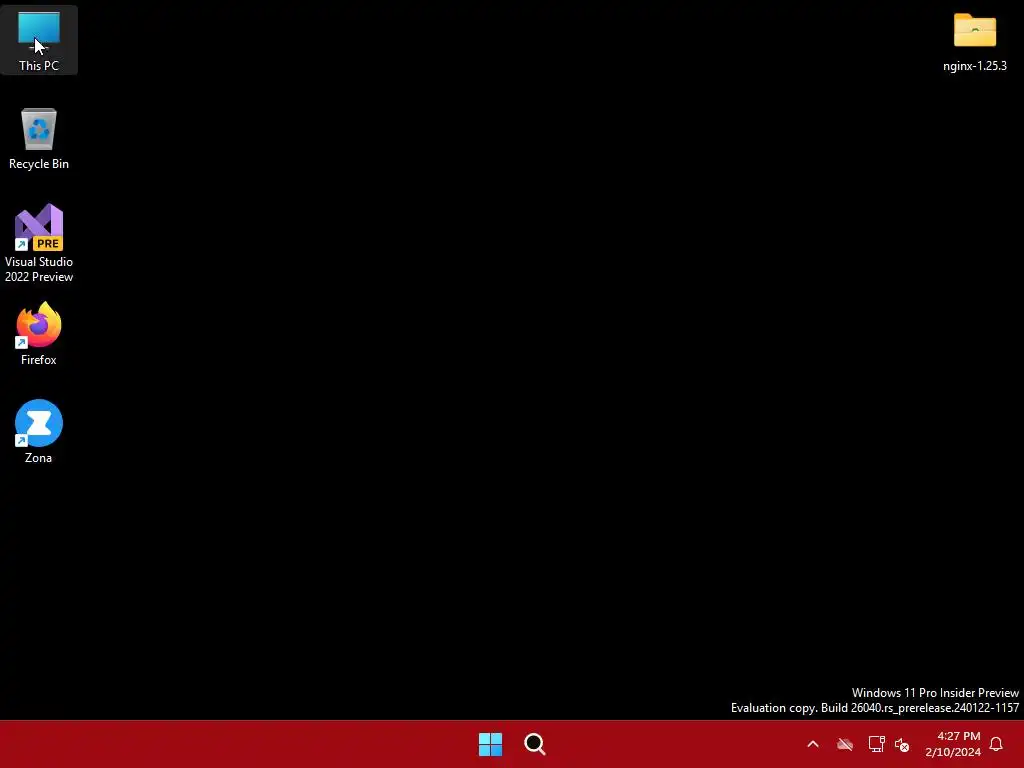The image size is (1024, 768).
Task: Select the This PC desktop icon
Action: pyautogui.click(x=39, y=40)
